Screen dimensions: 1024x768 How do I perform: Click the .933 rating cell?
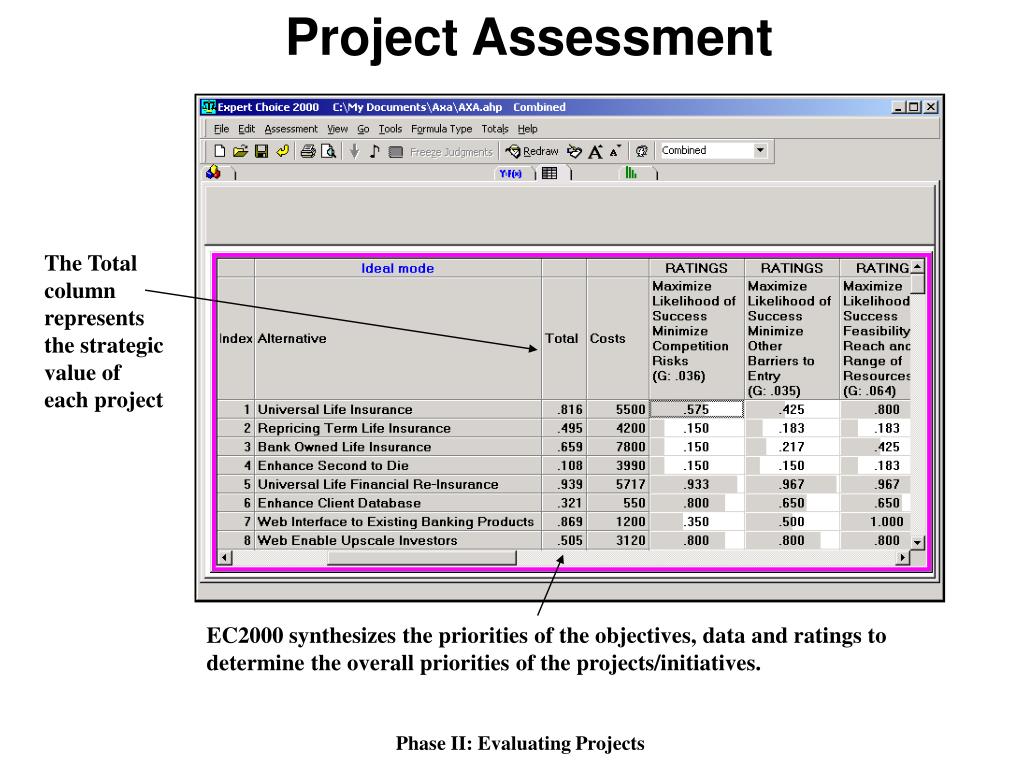697,485
